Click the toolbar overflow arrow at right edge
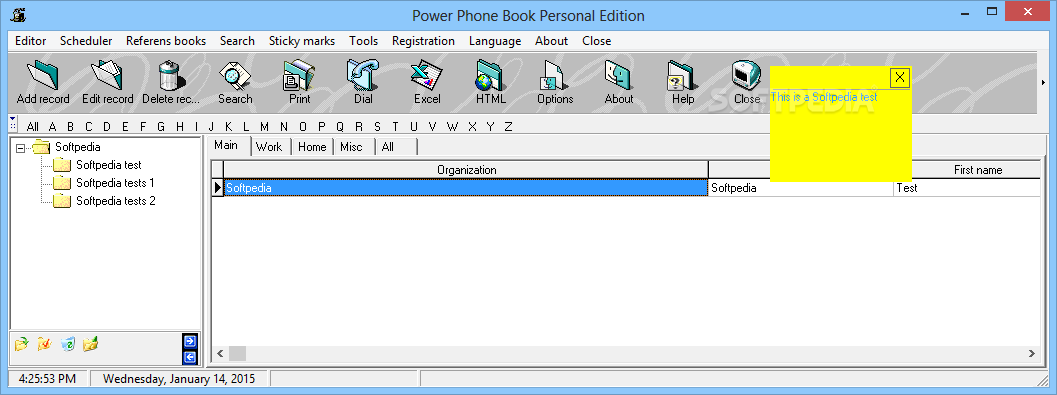Screen dimensions: 1057x395 click(x=1044, y=82)
